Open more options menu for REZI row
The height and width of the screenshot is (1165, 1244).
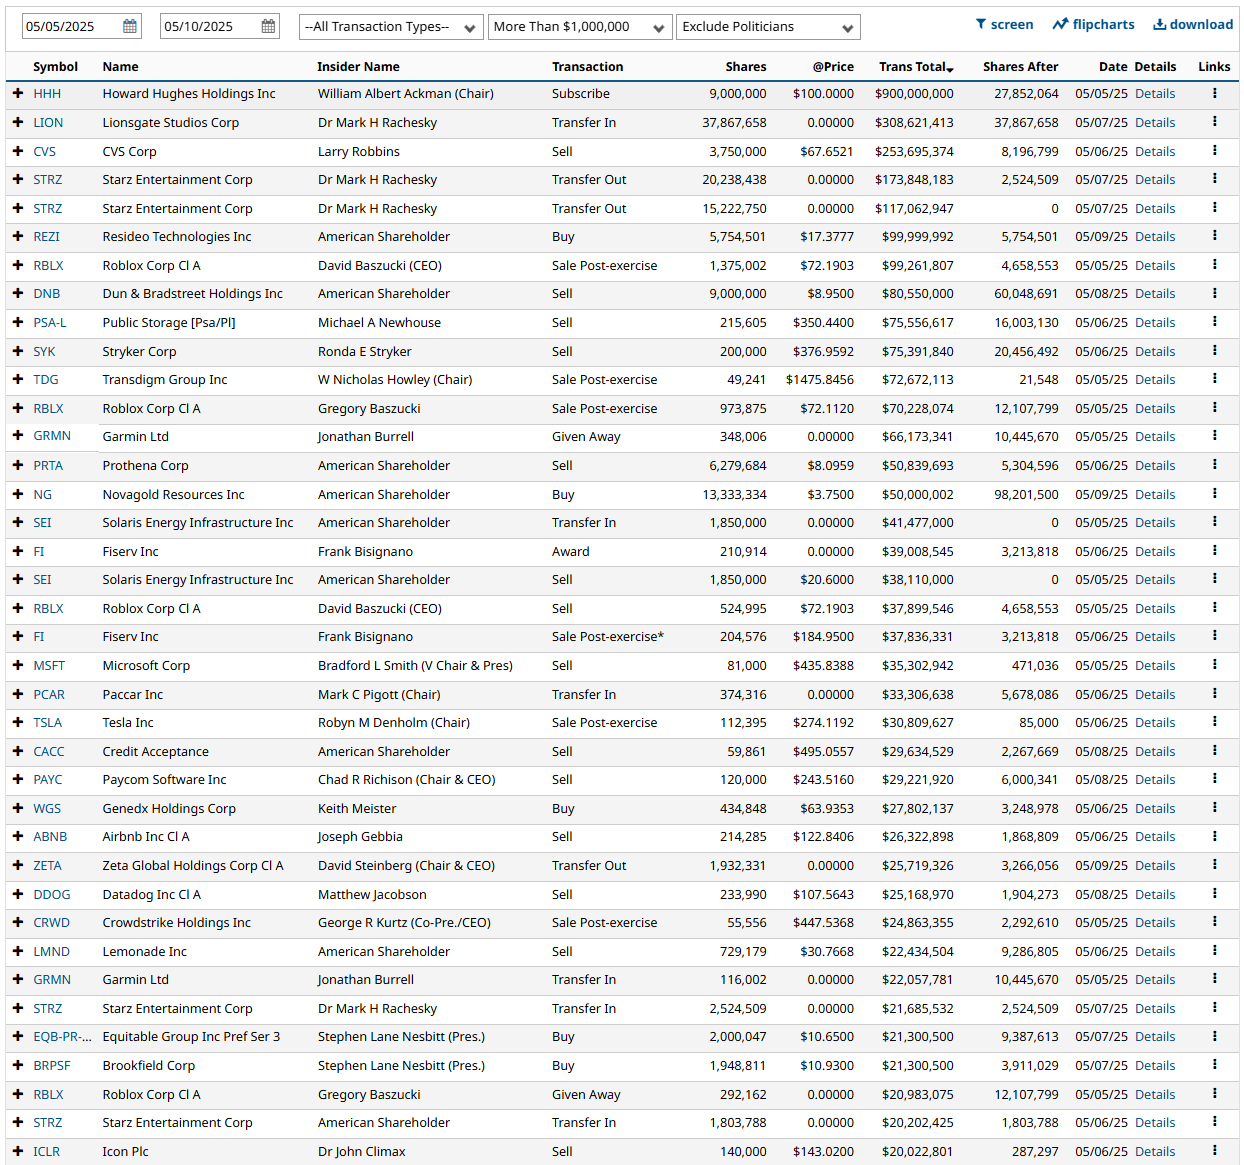point(1215,236)
